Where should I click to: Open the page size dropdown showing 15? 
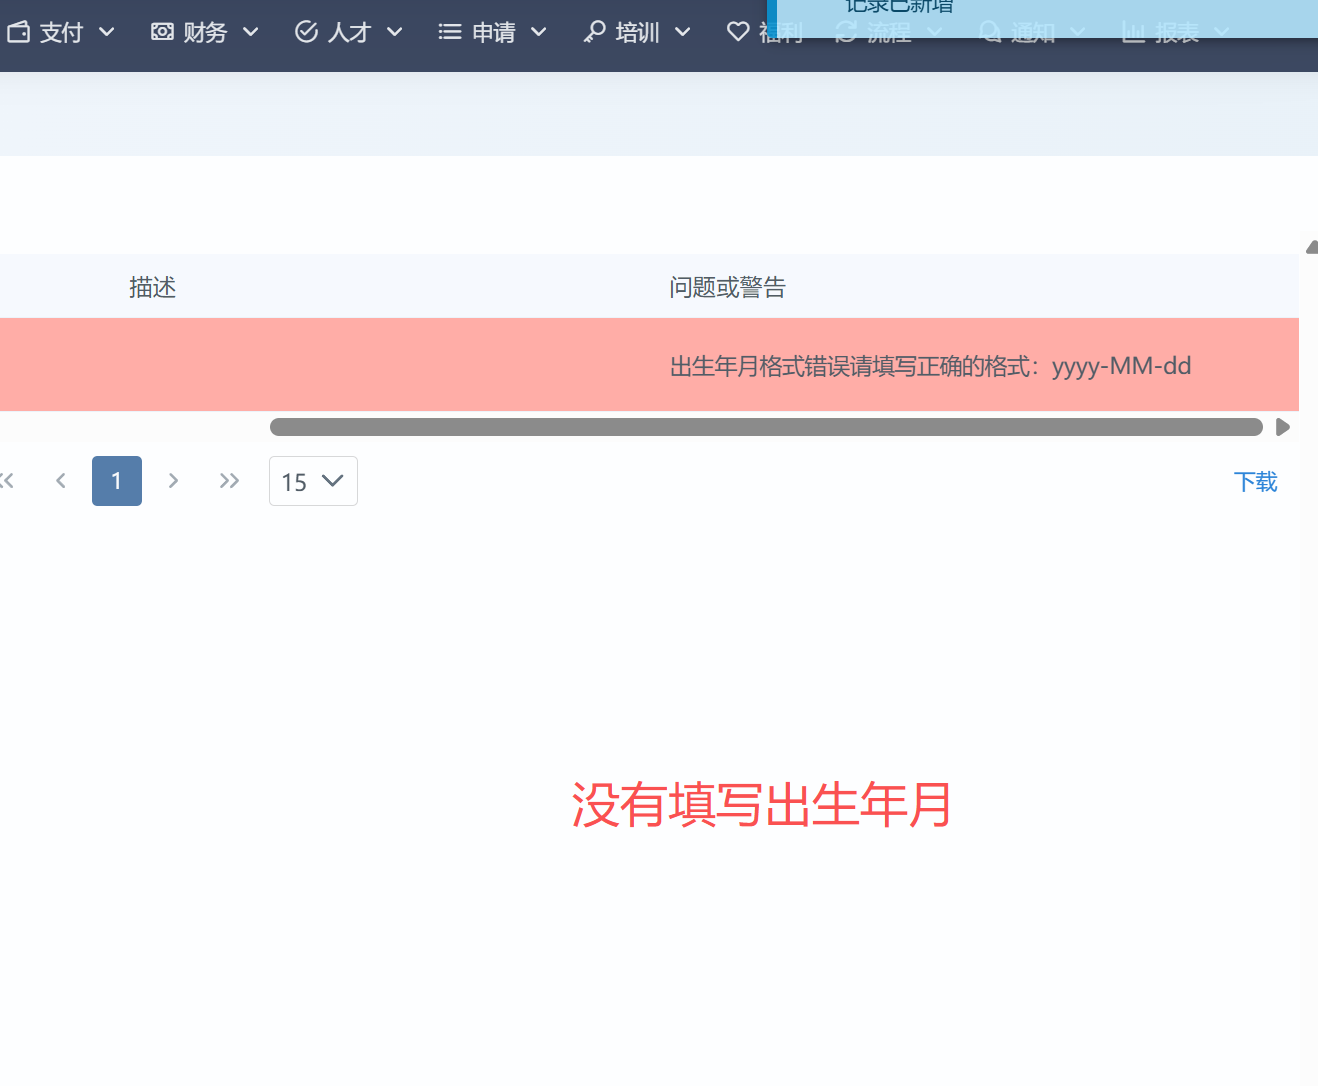[x=313, y=481]
